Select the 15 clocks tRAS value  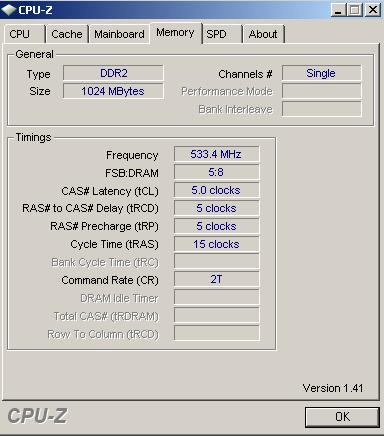pos(216,244)
